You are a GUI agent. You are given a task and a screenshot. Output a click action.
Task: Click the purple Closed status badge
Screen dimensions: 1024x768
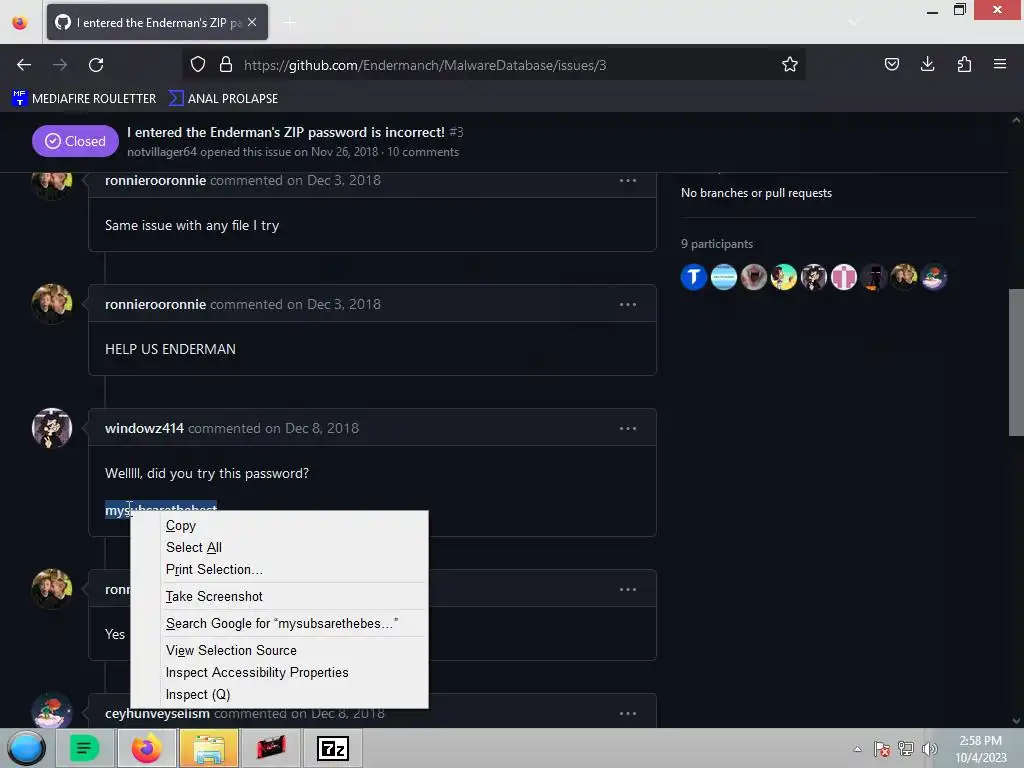(75, 141)
